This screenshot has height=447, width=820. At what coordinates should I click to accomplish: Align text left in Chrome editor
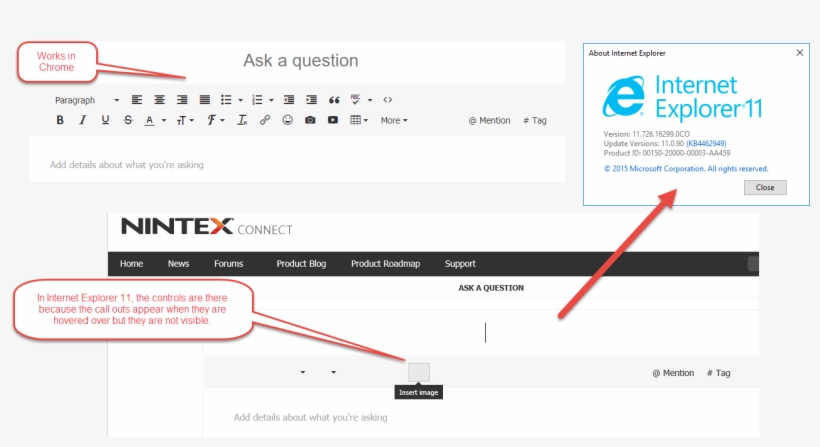136,100
